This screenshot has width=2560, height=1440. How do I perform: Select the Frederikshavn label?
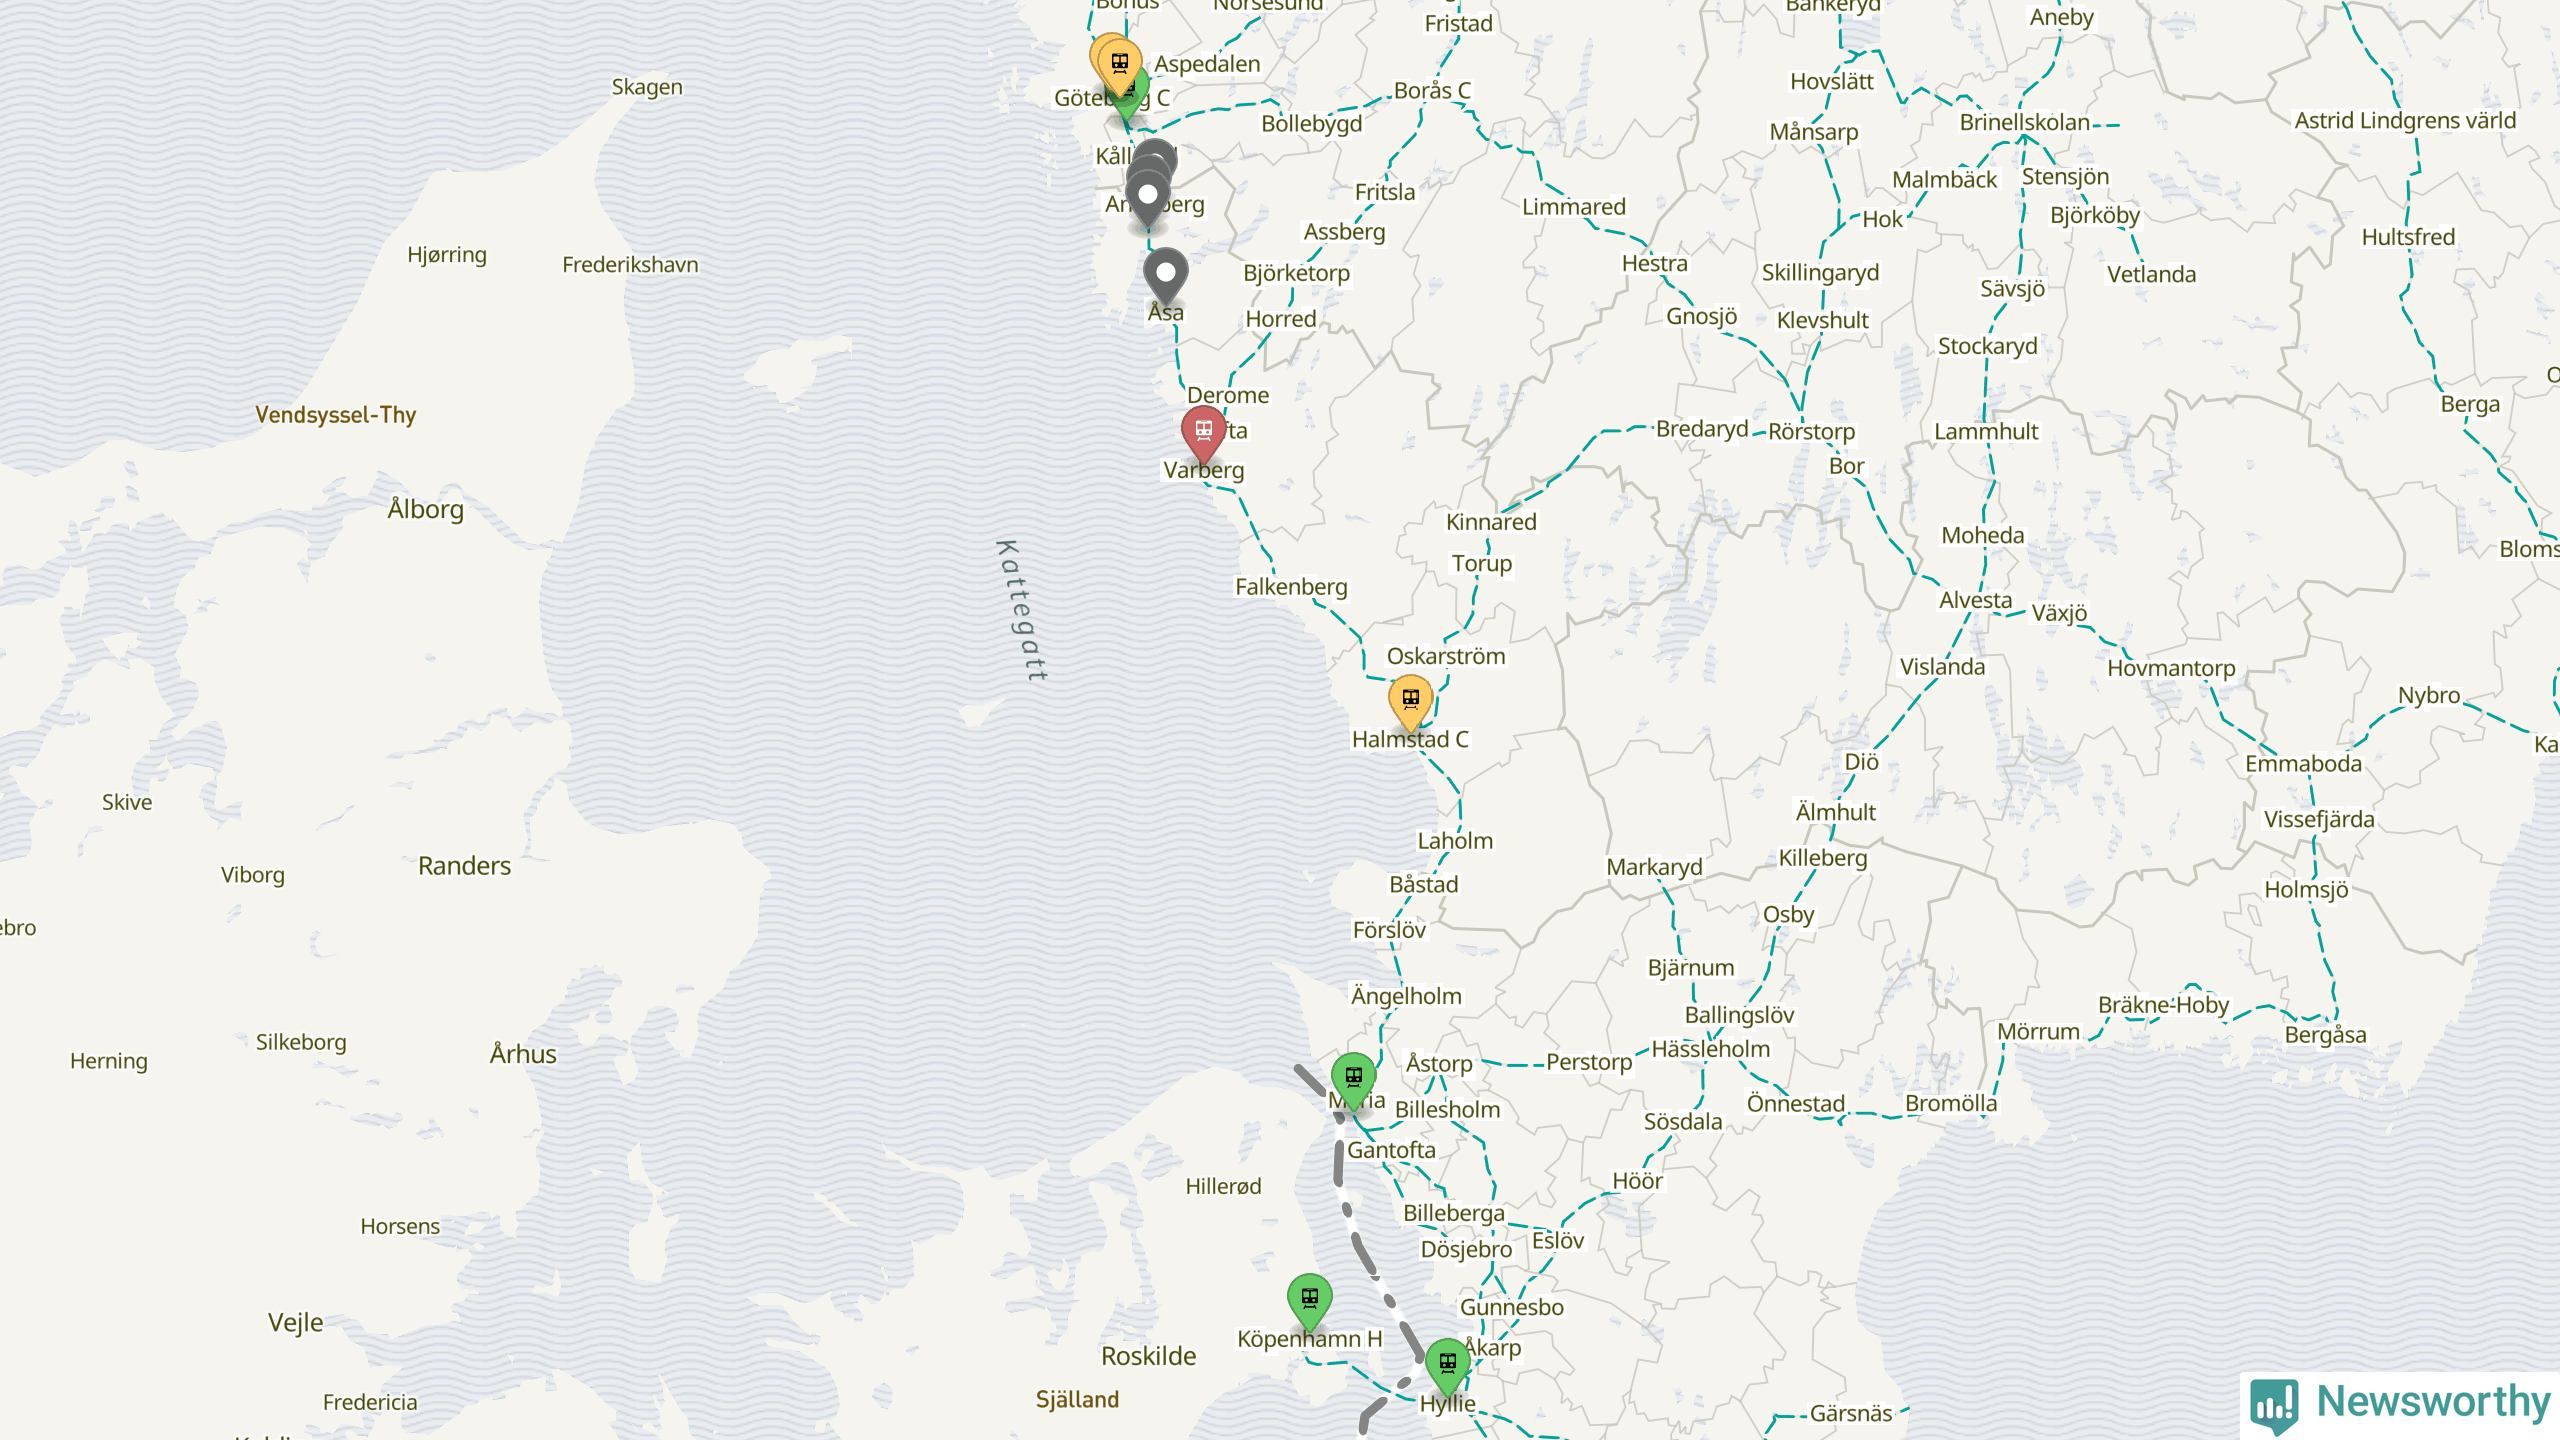(630, 265)
